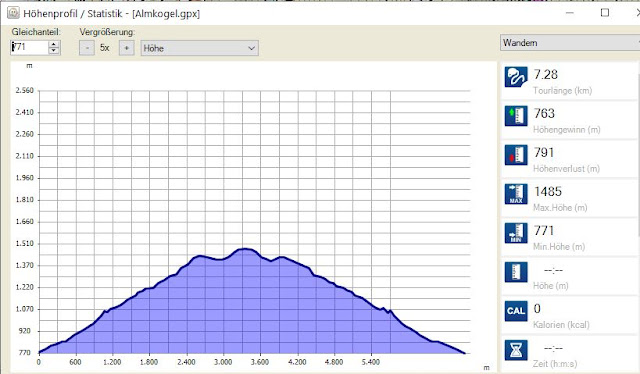This screenshot has height=374, width=640.
Task: Click the 7.28 tour length value
Action: (x=545, y=74)
